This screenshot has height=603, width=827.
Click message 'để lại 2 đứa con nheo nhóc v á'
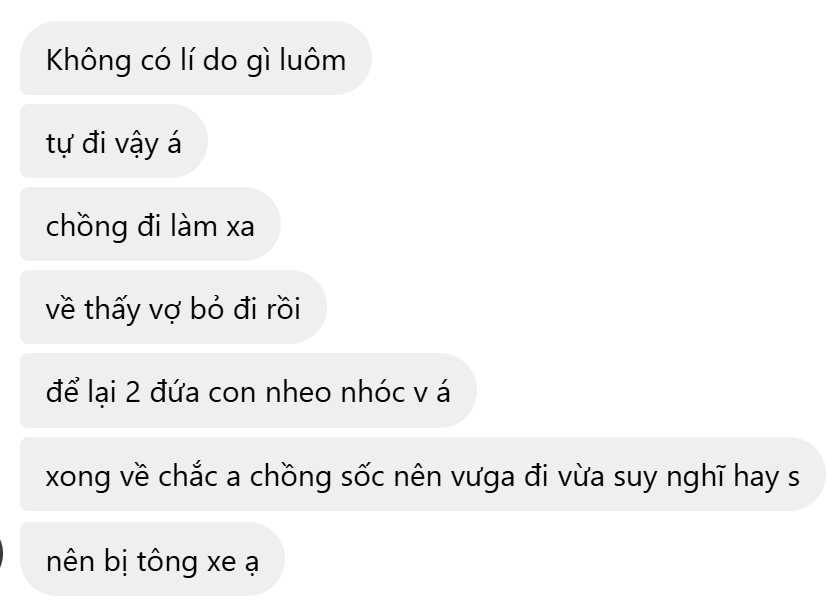click(x=248, y=390)
